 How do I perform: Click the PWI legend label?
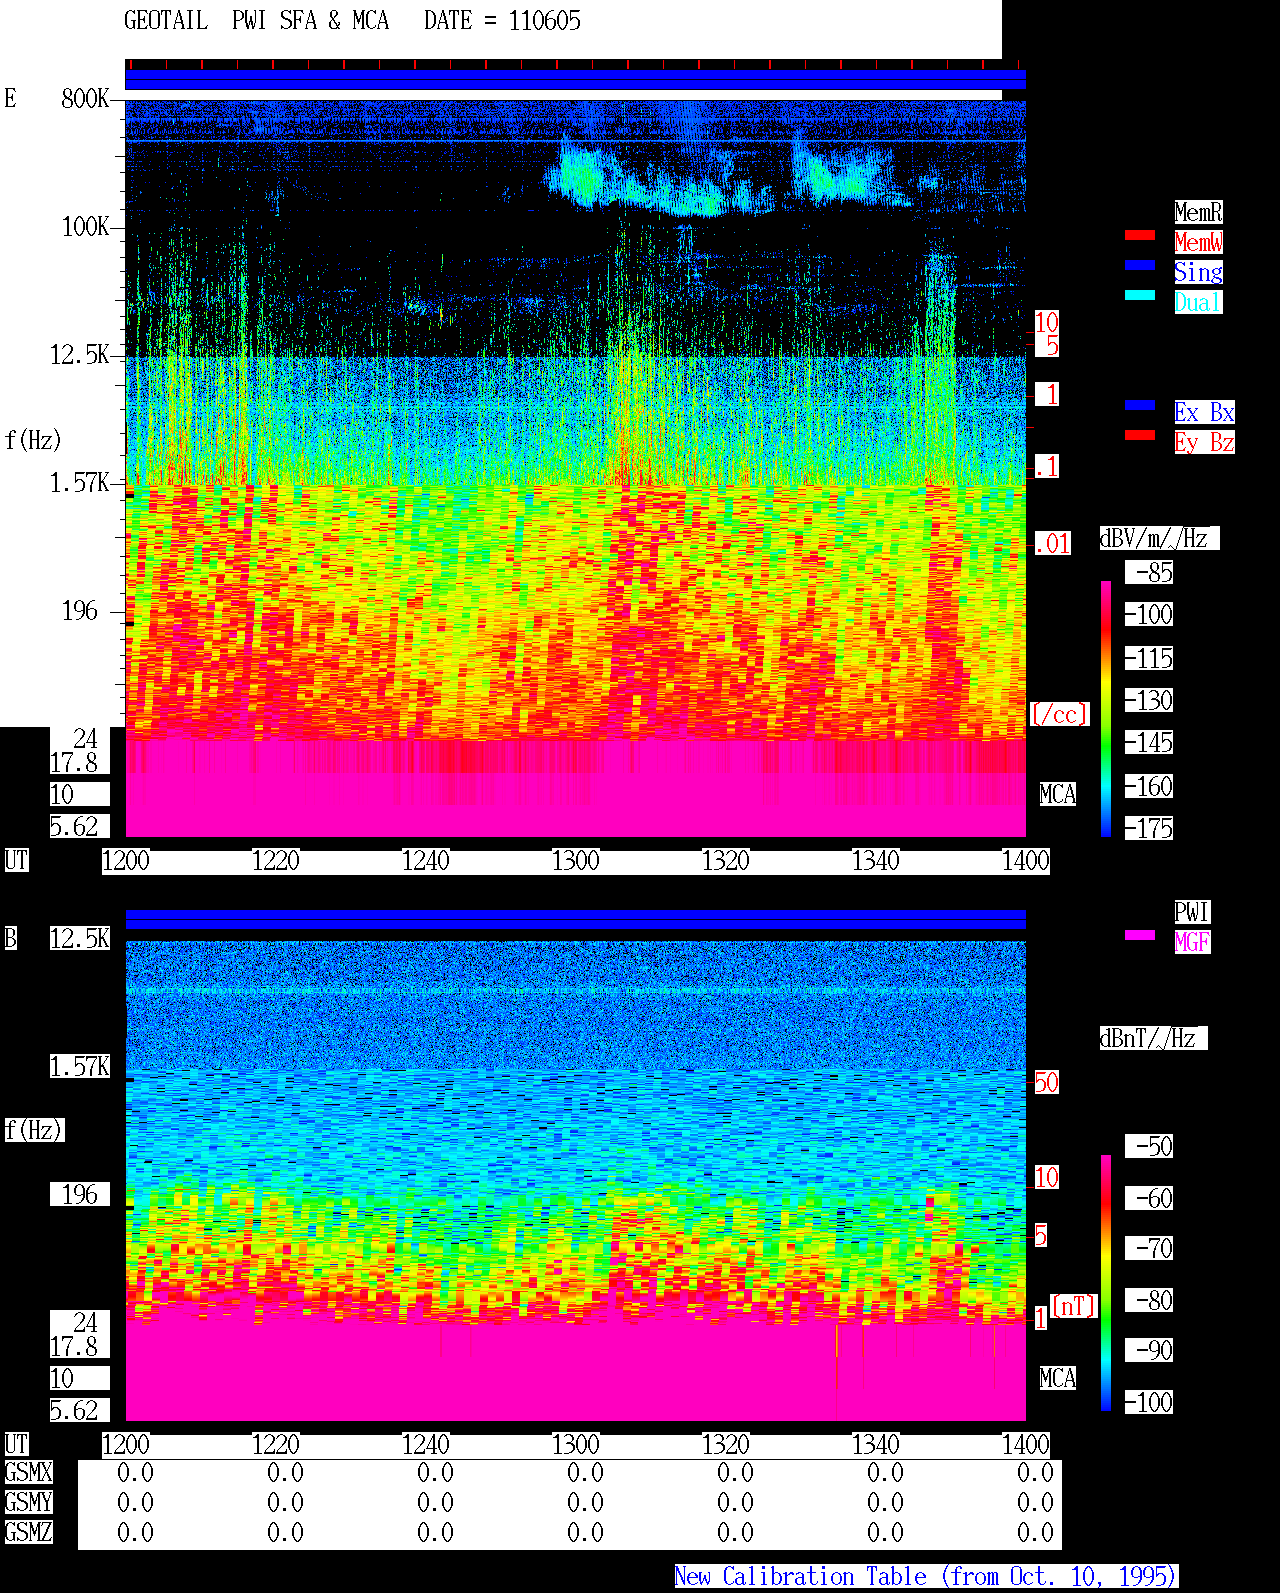point(1192,912)
